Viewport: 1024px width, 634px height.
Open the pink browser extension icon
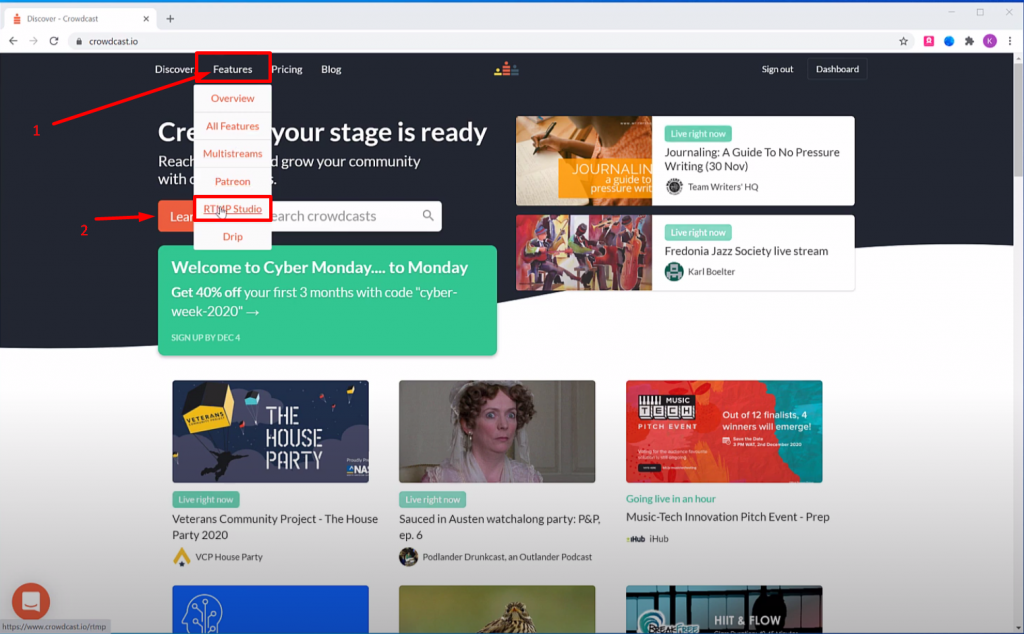coord(929,41)
